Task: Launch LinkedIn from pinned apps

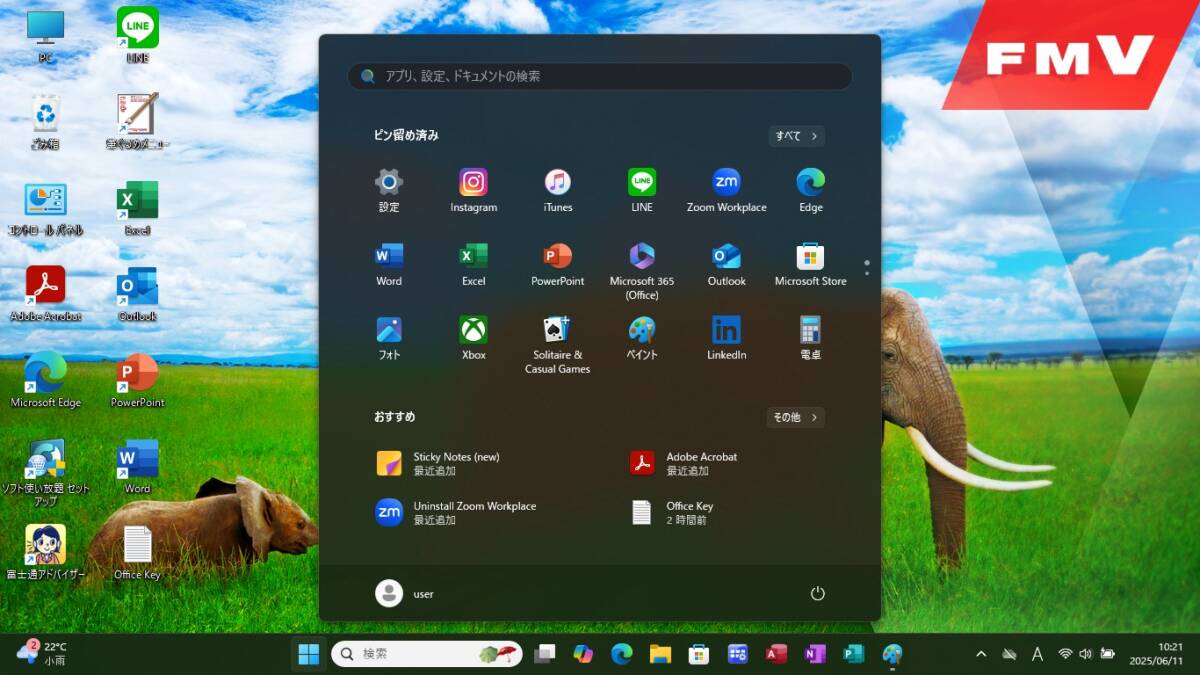Action: pos(727,338)
